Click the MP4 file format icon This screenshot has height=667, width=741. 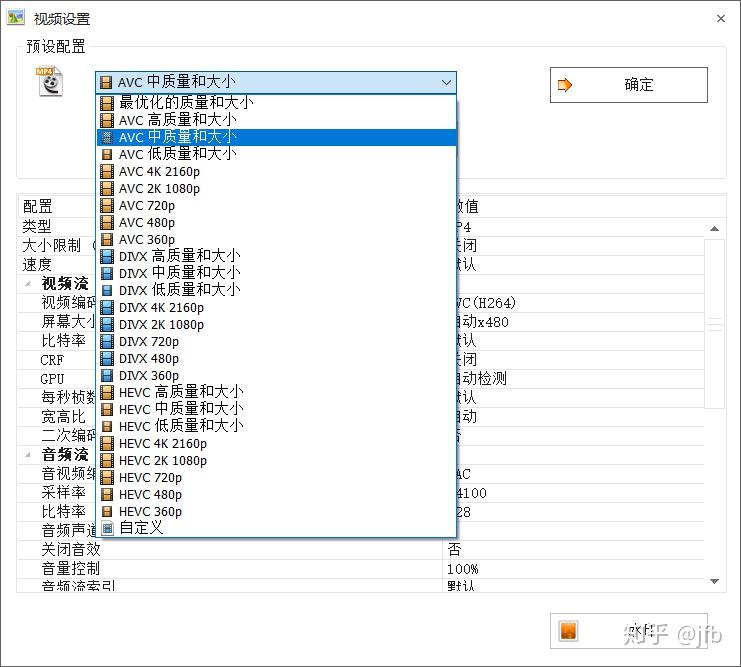[50, 82]
